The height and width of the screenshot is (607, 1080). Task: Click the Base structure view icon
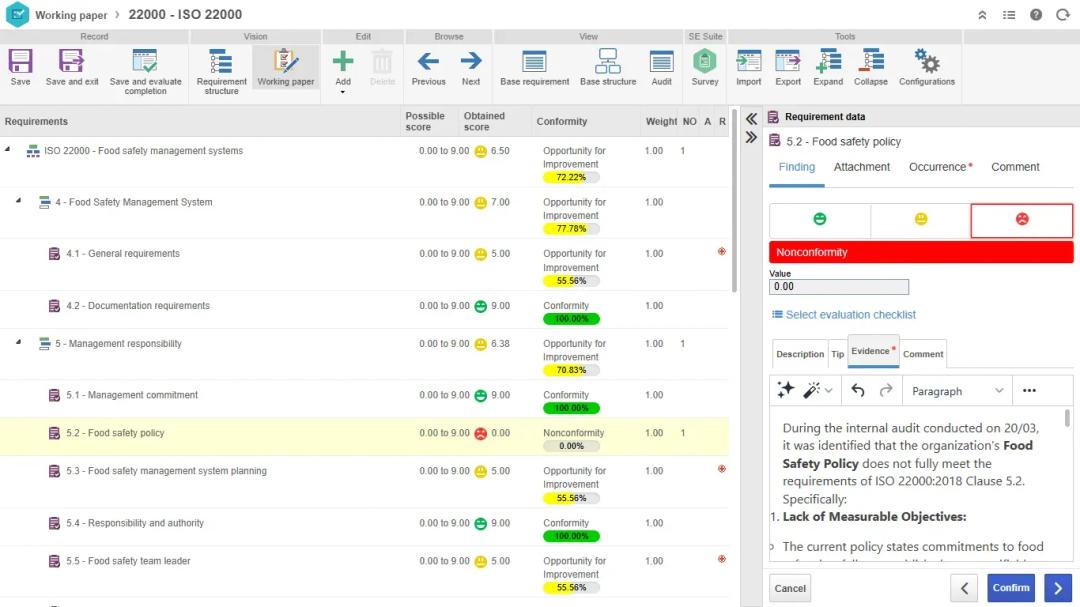coord(607,62)
